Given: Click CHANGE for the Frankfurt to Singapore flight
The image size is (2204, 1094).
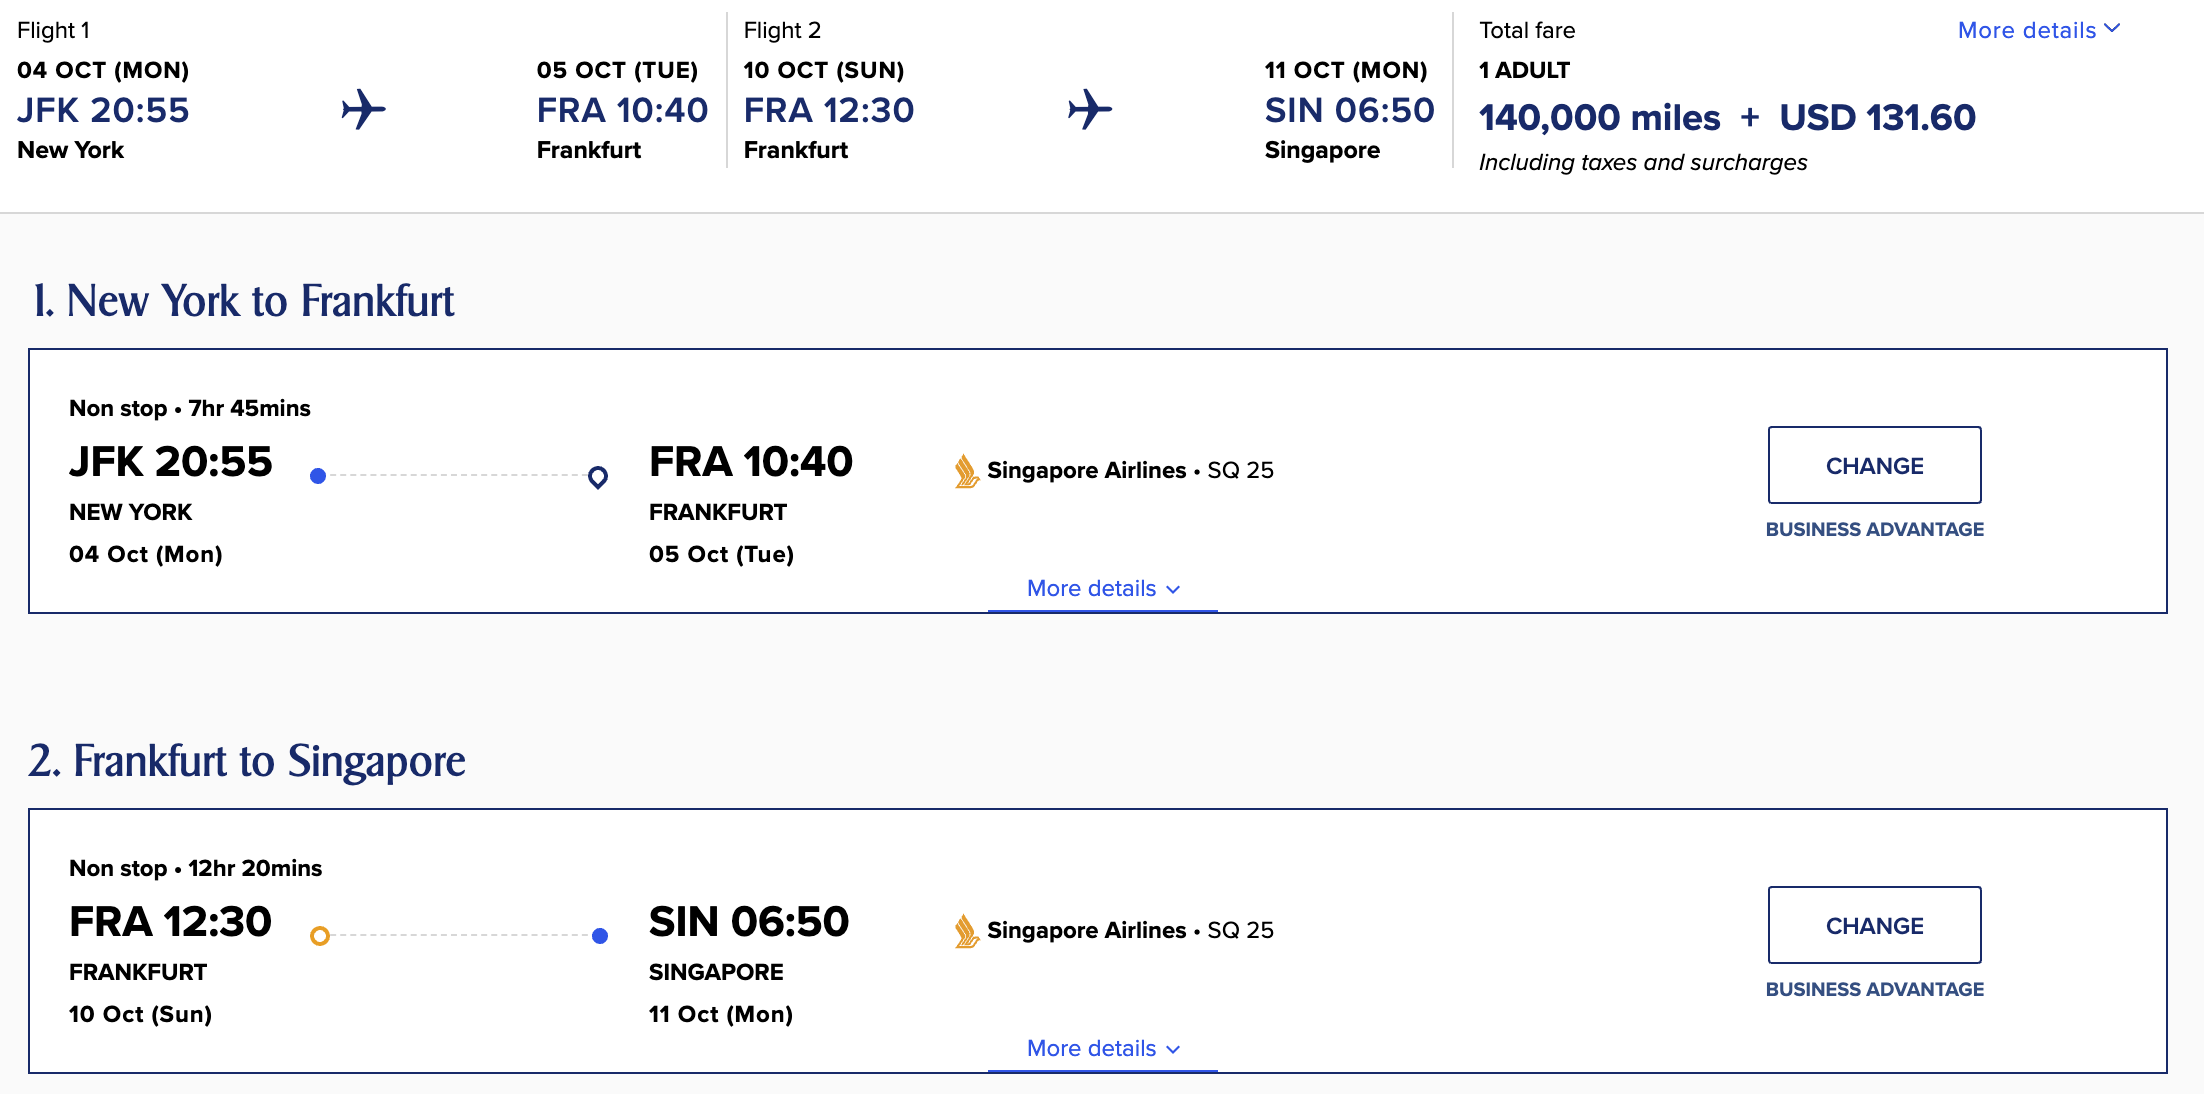Looking at the screenshot, I should point(1874,925).
